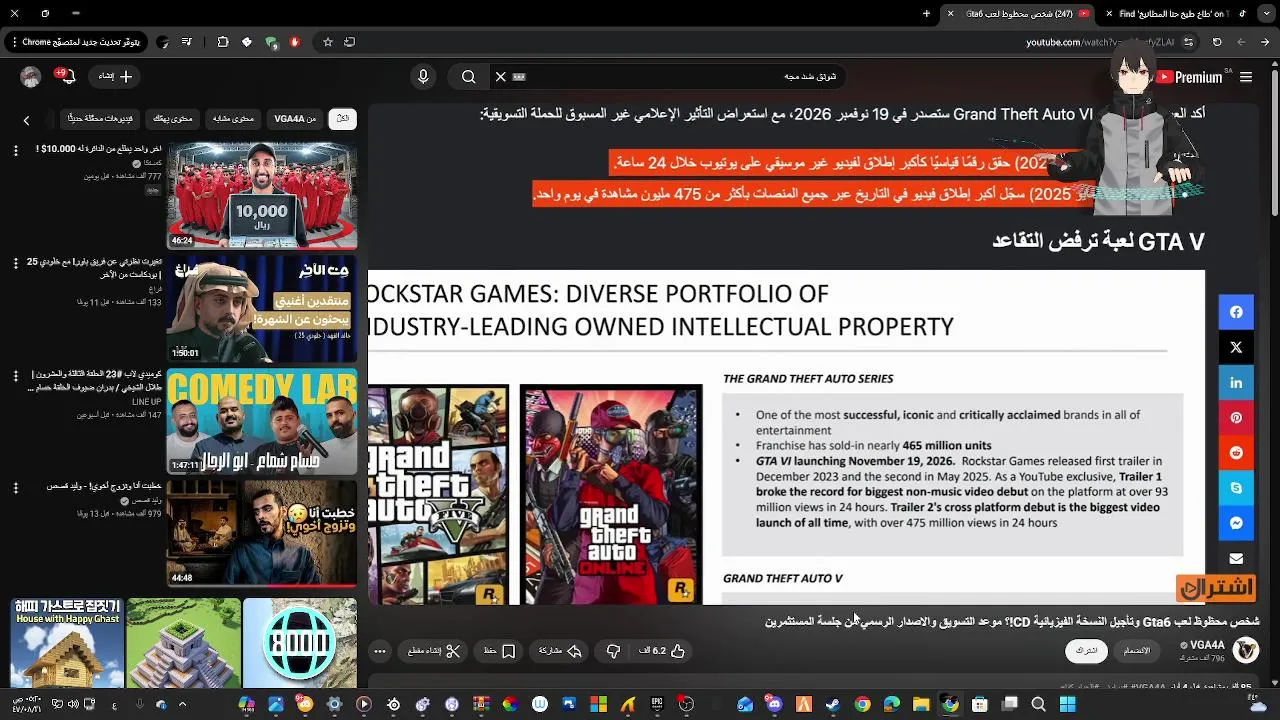Open options menu for the Comedy Lab video

click(15, 376)
